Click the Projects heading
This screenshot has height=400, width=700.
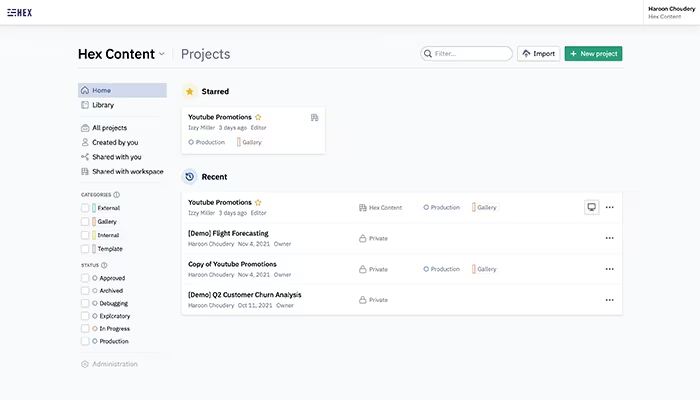[x=205, y=54]
